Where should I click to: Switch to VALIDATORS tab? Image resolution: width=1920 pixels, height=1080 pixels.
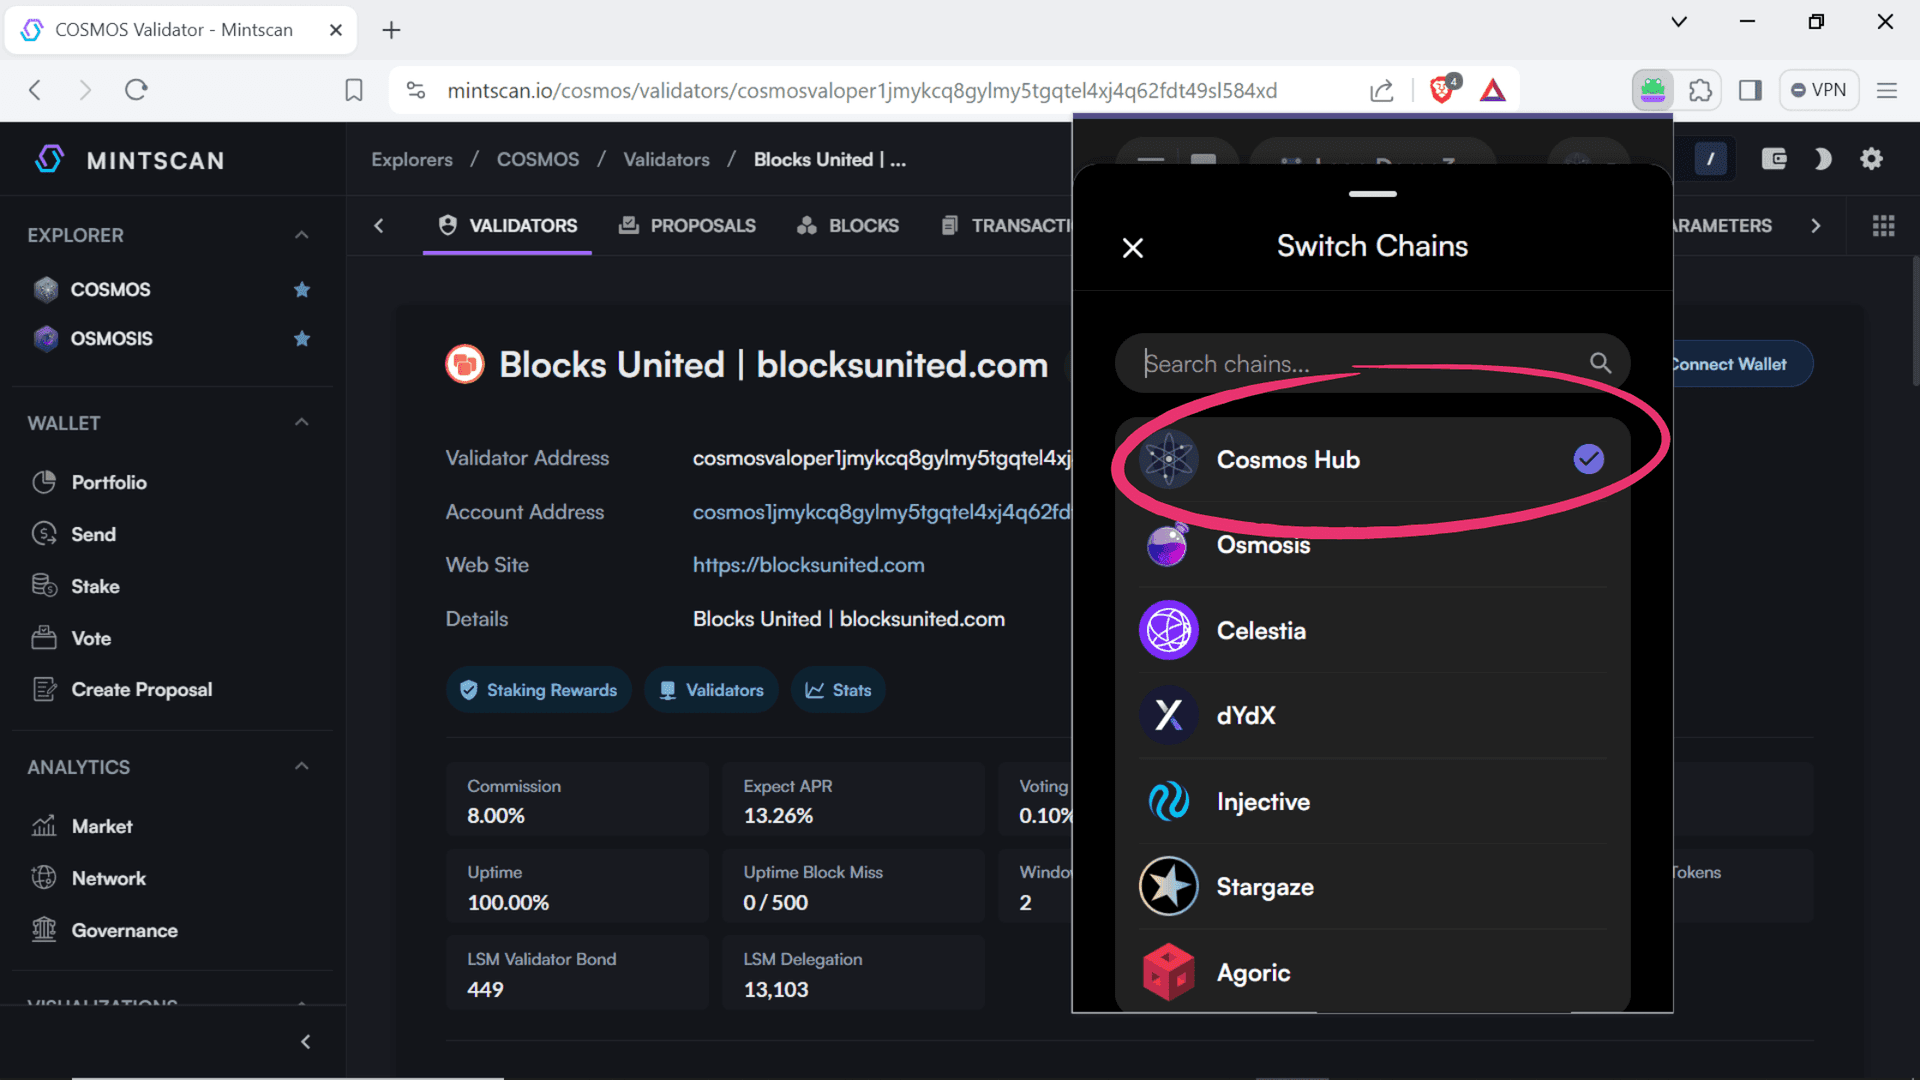tap(507, 226)
